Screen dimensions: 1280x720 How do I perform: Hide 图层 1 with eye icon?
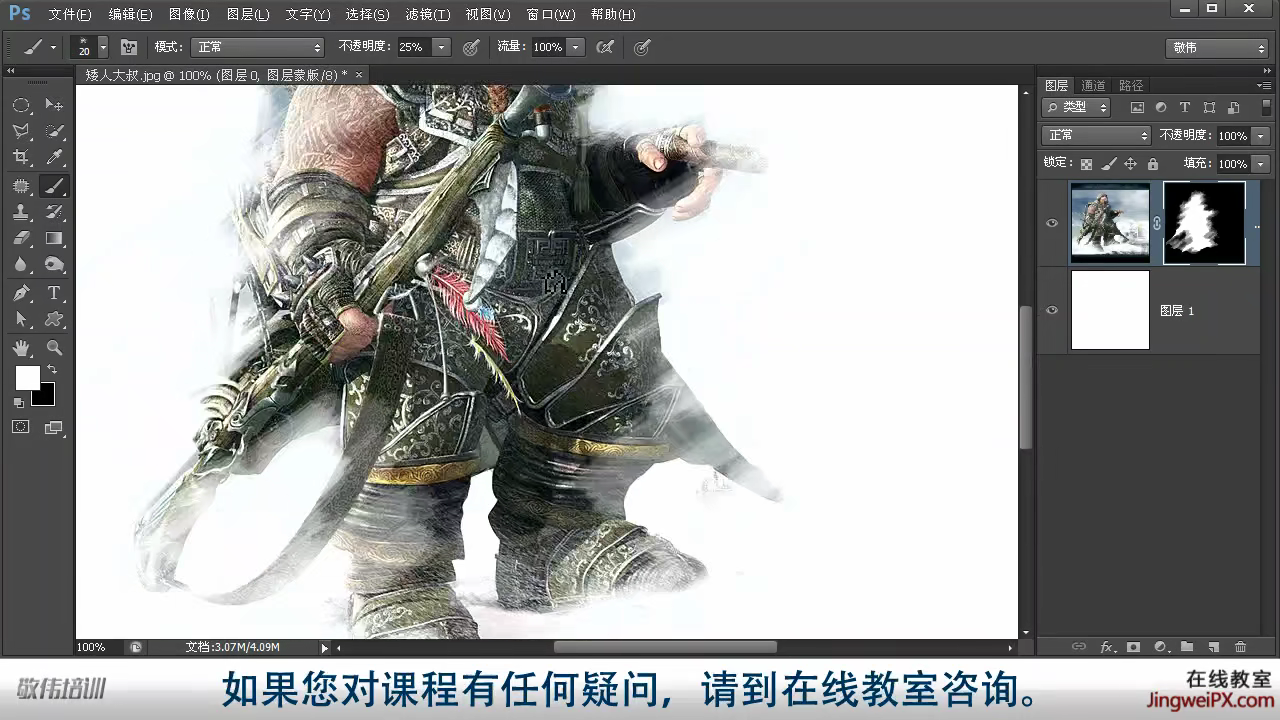1052,310
